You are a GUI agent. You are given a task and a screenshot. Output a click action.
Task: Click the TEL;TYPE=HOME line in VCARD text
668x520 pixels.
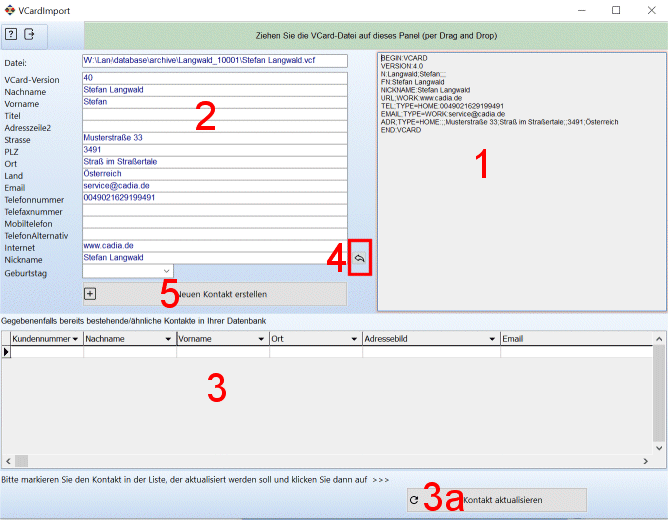point(442,106)
